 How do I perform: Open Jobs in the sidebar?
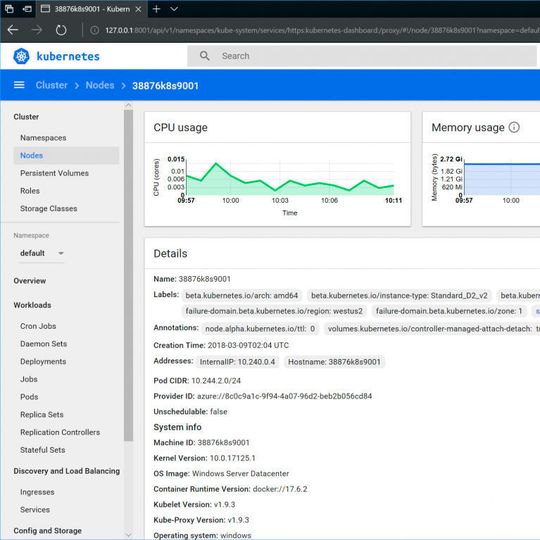click(29, 379)
